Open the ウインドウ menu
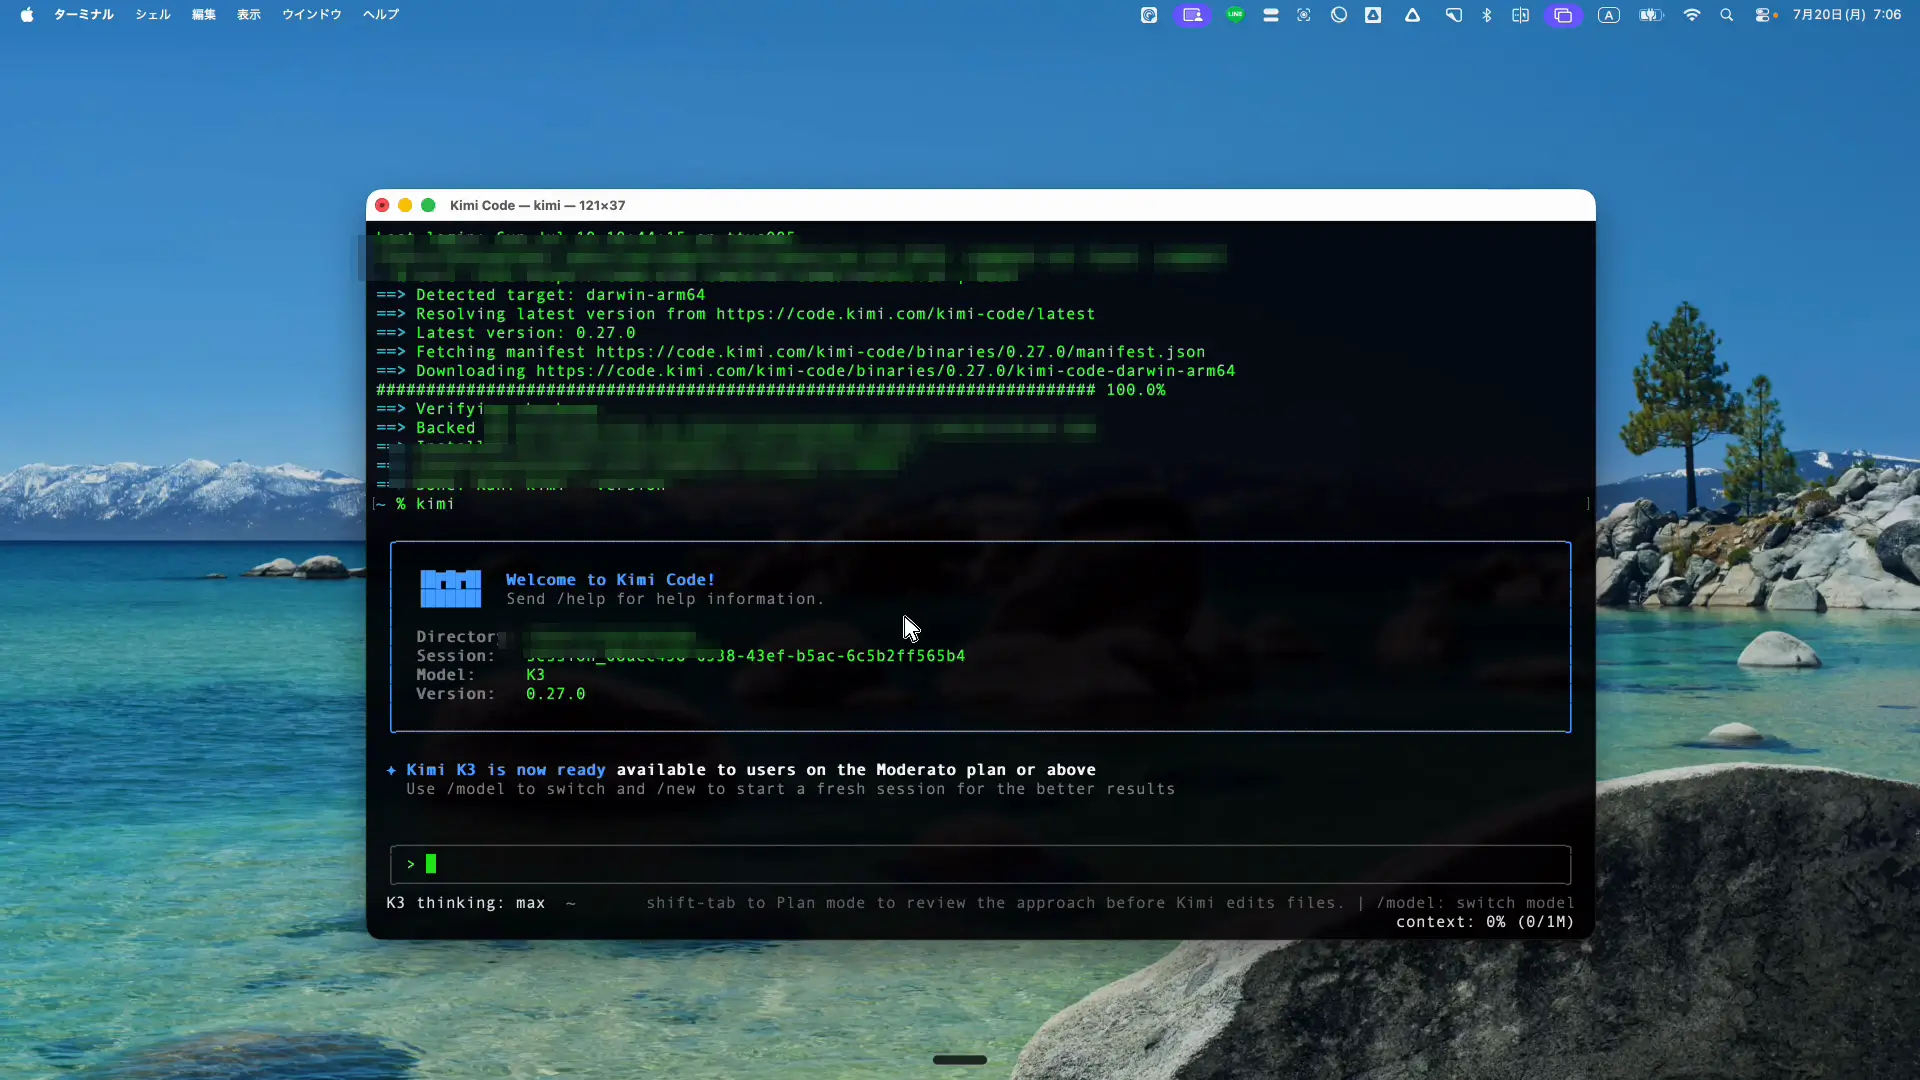 coord(312,15)
